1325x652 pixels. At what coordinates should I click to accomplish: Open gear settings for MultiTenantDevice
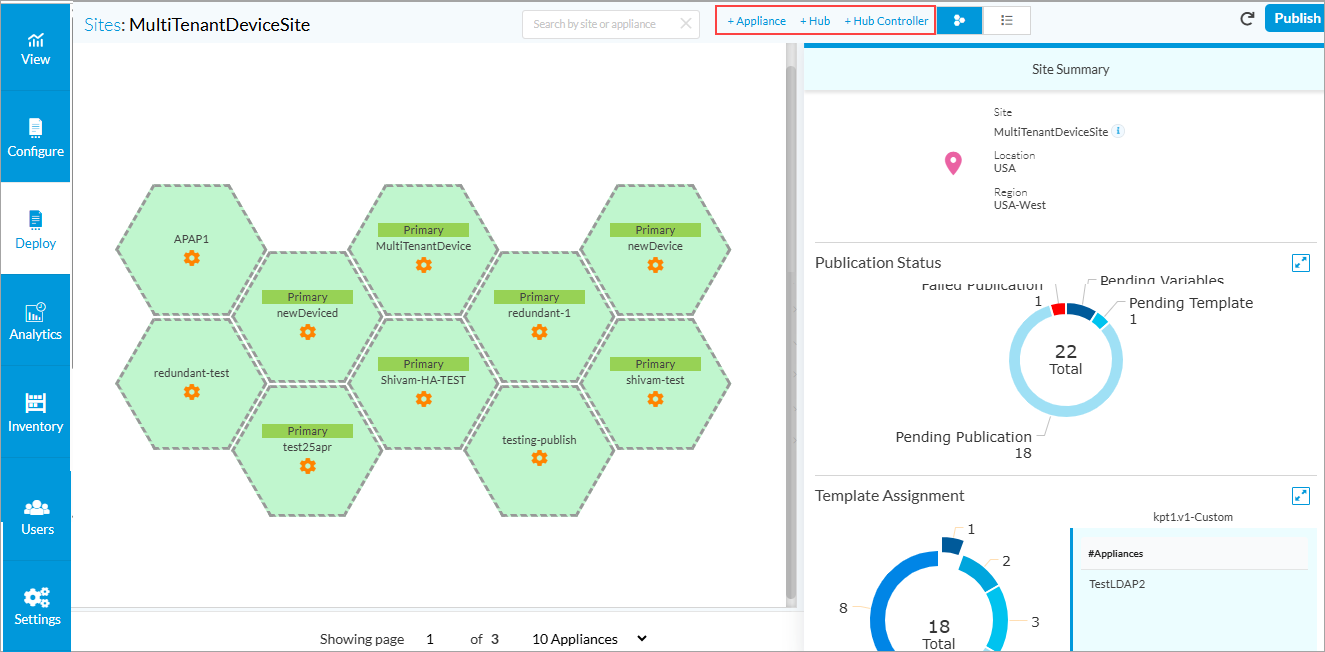(424, 265)
